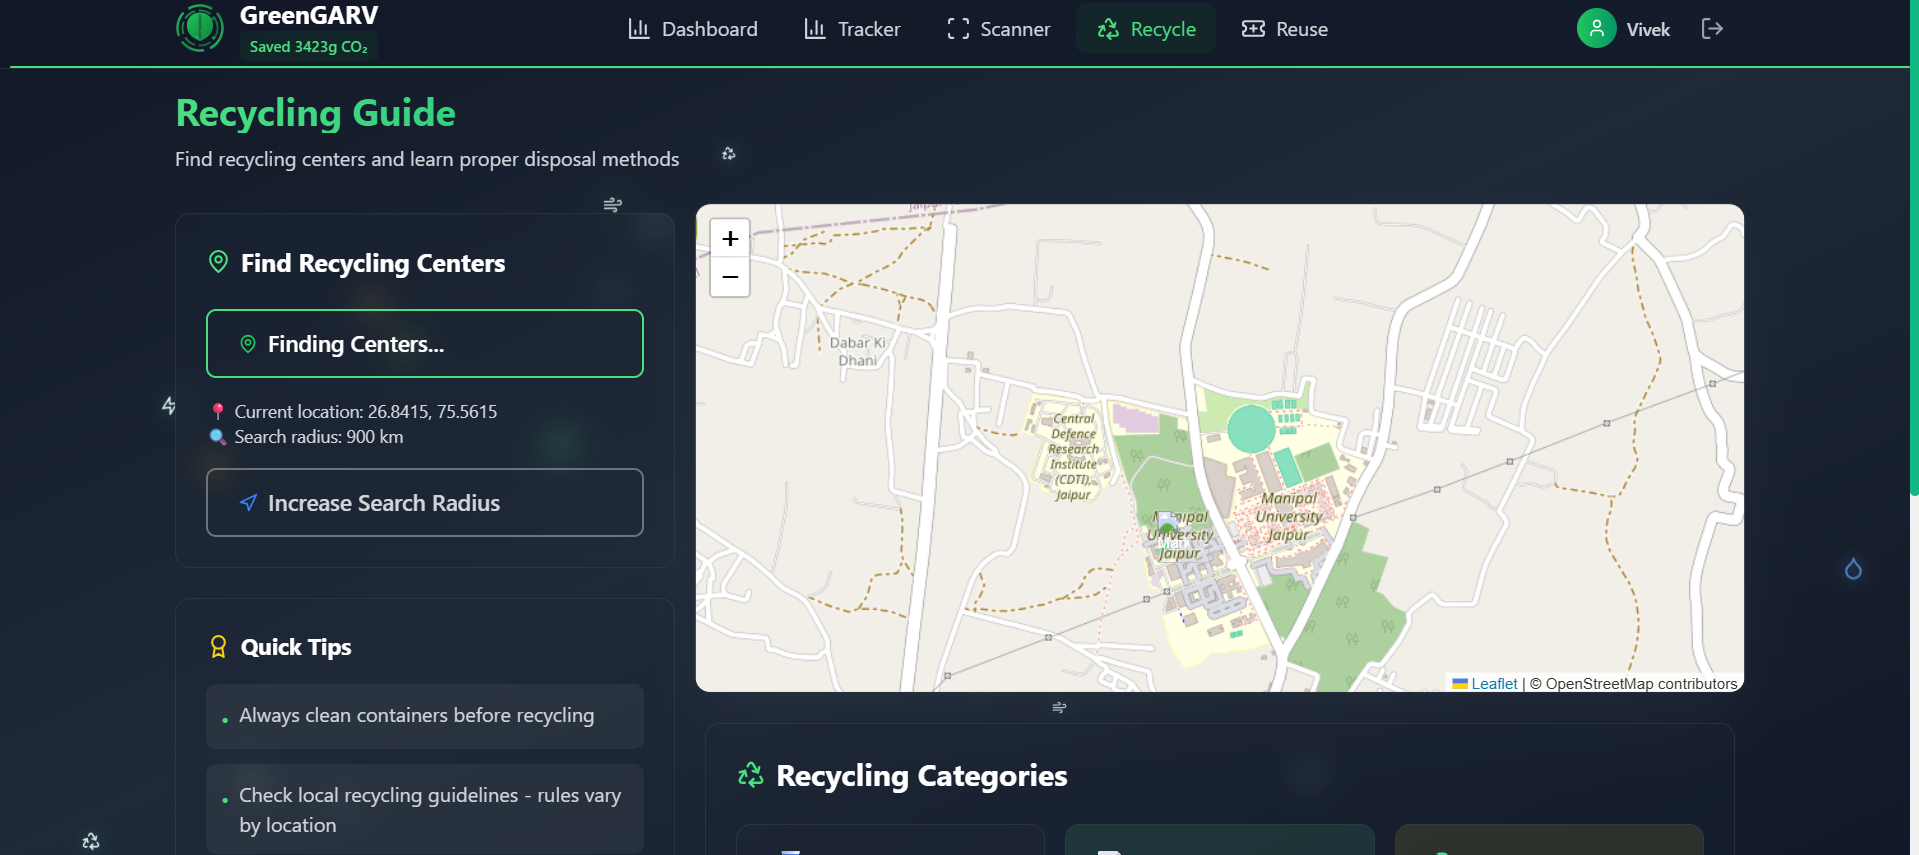1919x855 pixels.
Task: Click the Current location coordinates text
Action: (x=366, y=412)
